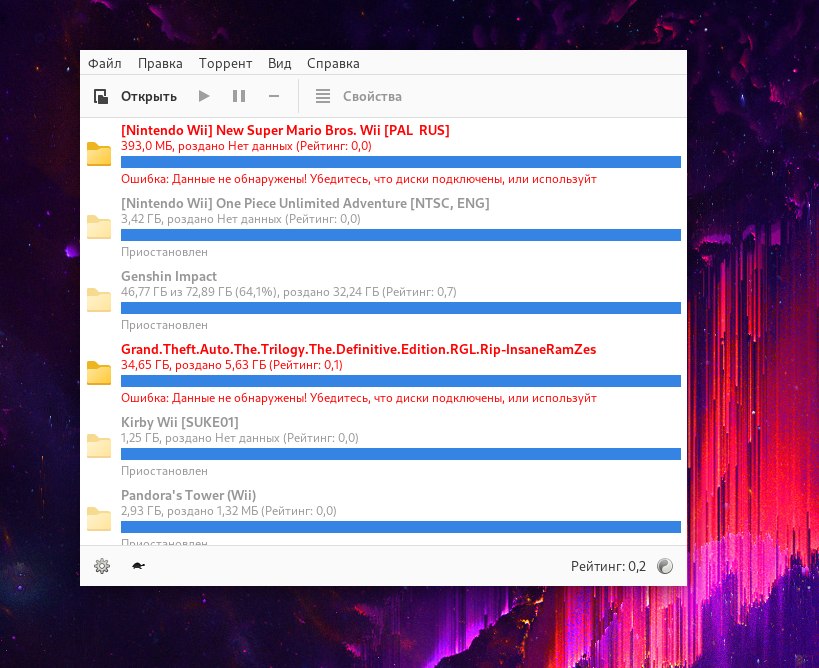This screenshot has width=819, height=668.
Task: Click the properties list icon
Action: click(323, 96)
